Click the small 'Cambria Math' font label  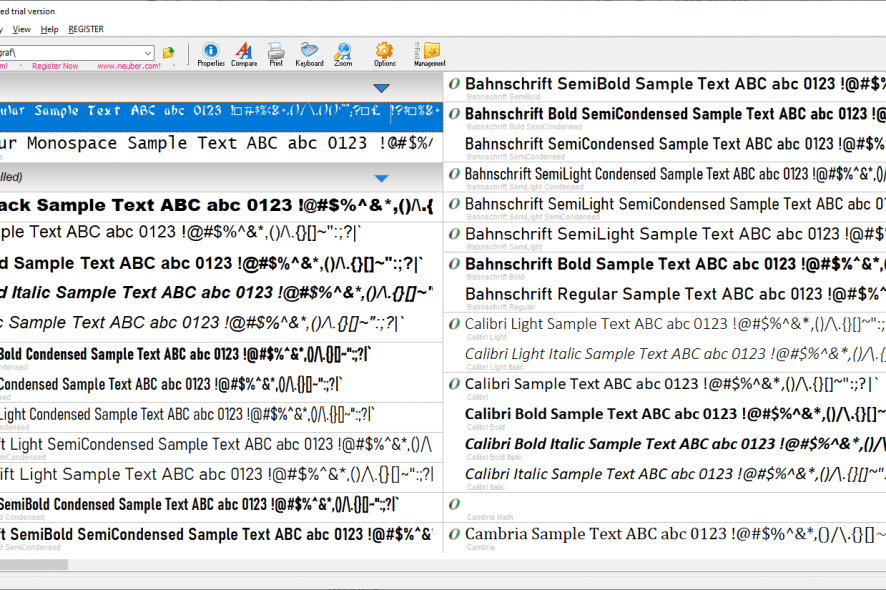490,517
